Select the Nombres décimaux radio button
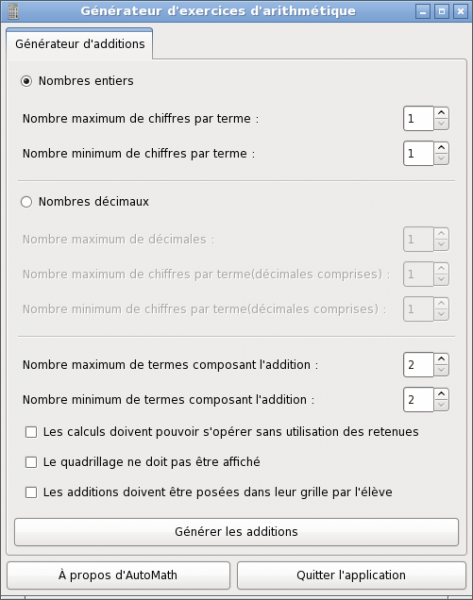This screenshot has height=600, width=473. pyautogui.click(x=26, y=202)
